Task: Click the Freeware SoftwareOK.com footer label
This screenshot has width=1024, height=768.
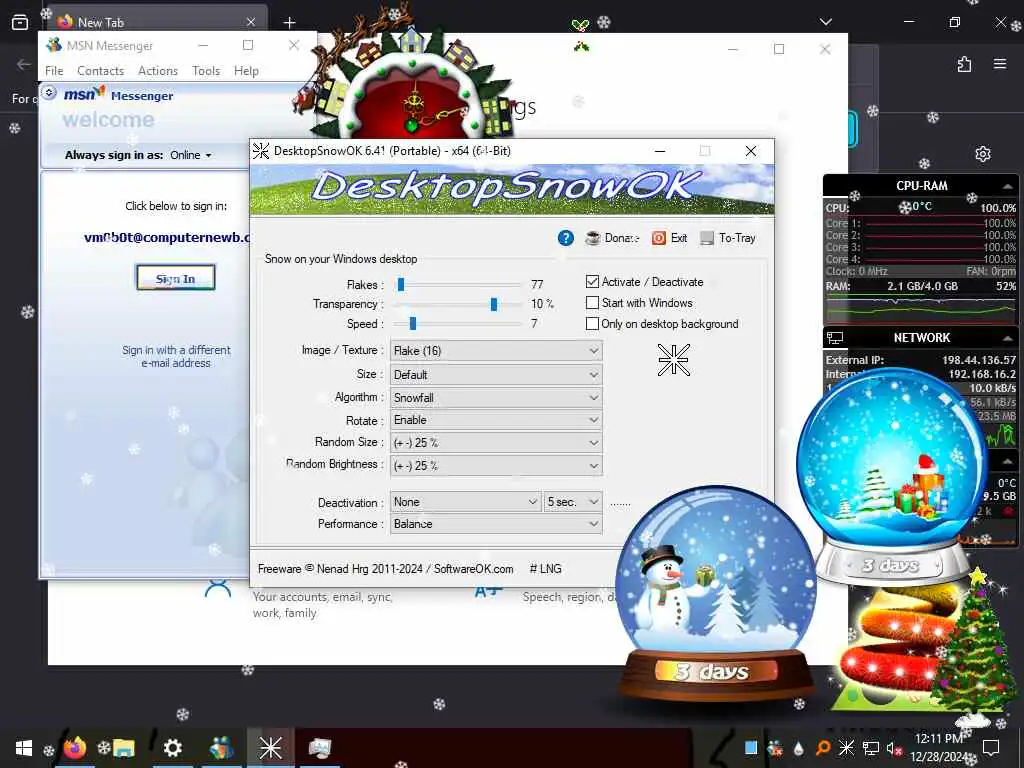Action: (385, 569)
